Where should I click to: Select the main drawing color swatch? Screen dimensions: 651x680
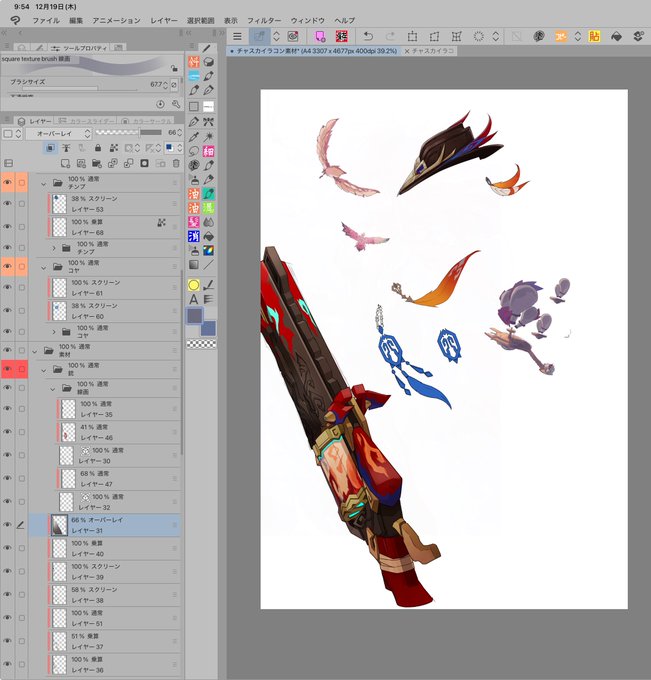pos(195,316)
